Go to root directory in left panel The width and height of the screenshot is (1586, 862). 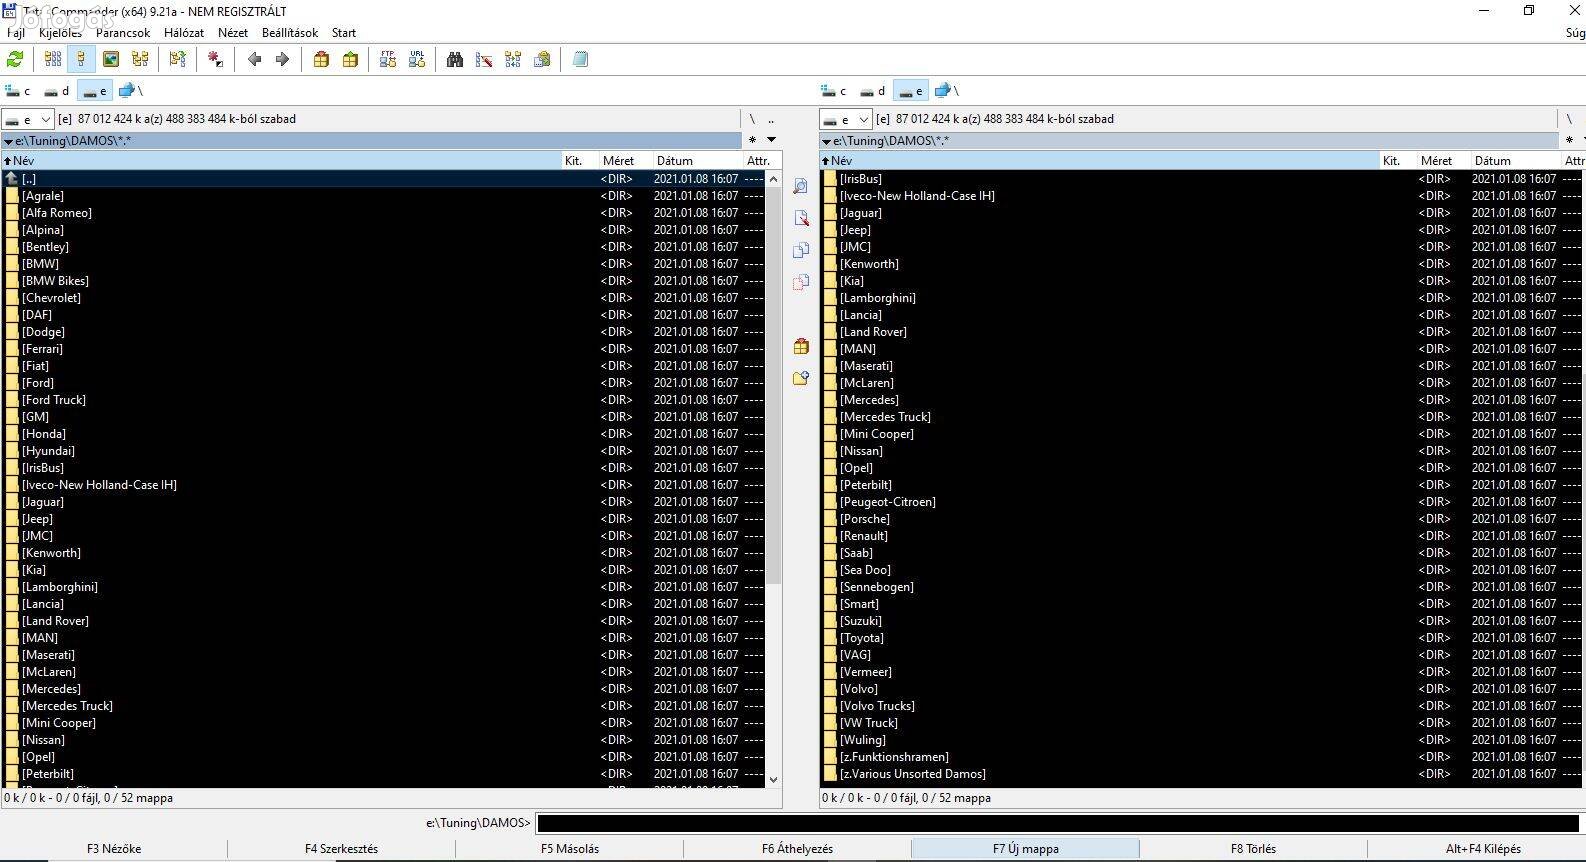(752, 119)
